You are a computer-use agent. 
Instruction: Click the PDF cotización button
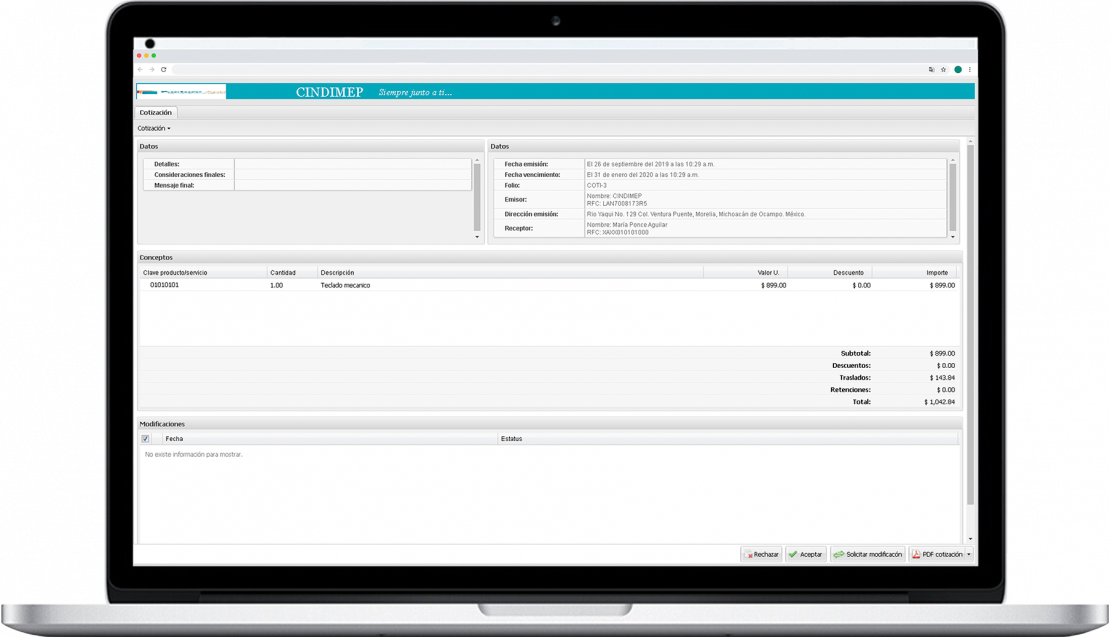936,554
